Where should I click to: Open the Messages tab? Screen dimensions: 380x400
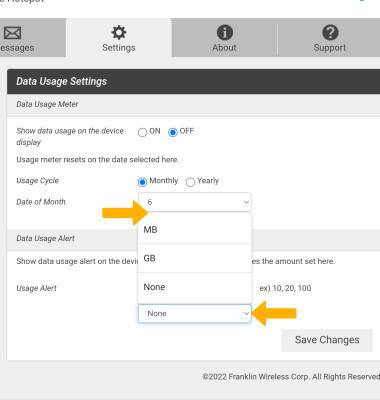pyautogui.click(x=33, y=38)
